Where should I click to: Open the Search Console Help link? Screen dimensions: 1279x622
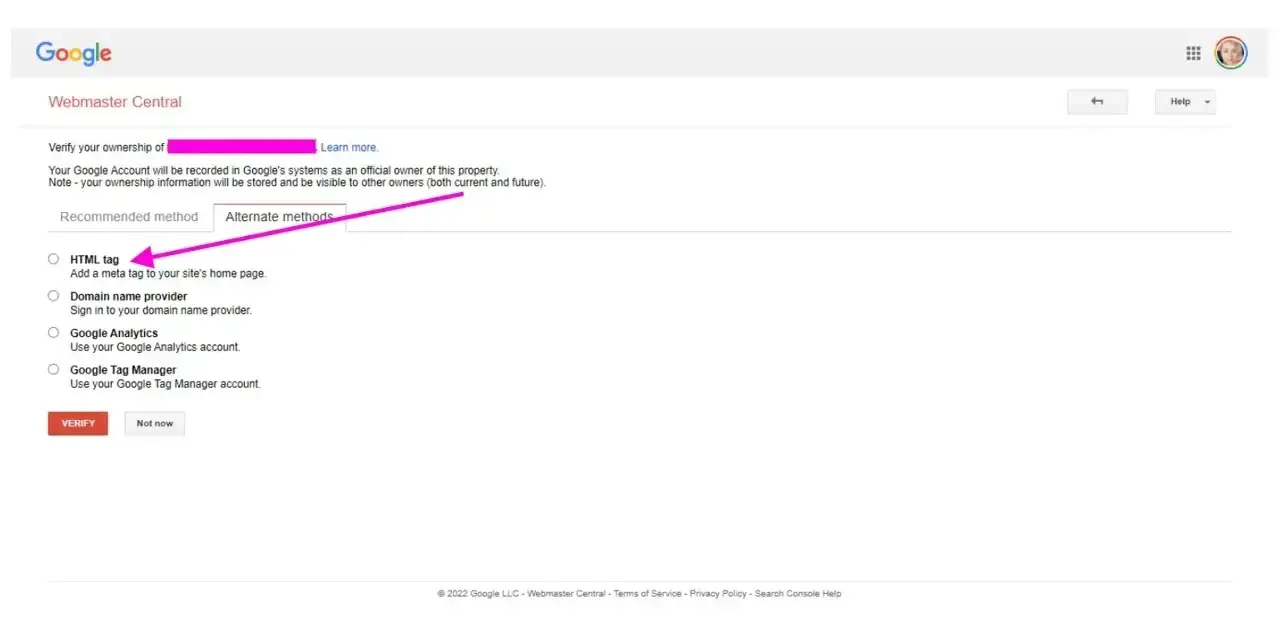coord(798,594)
